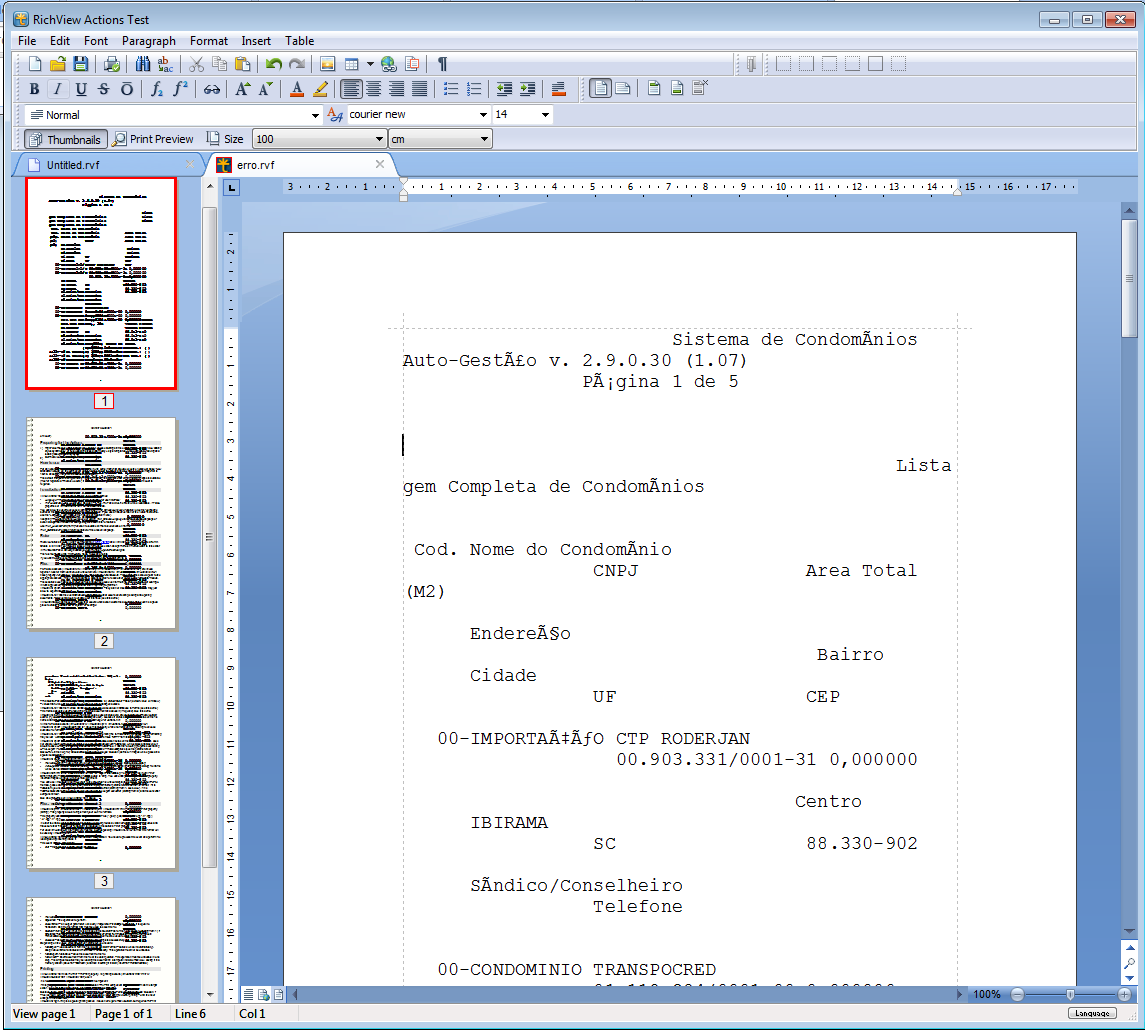
Task: Toggle Underline formatting
Action: click(81, 89)
